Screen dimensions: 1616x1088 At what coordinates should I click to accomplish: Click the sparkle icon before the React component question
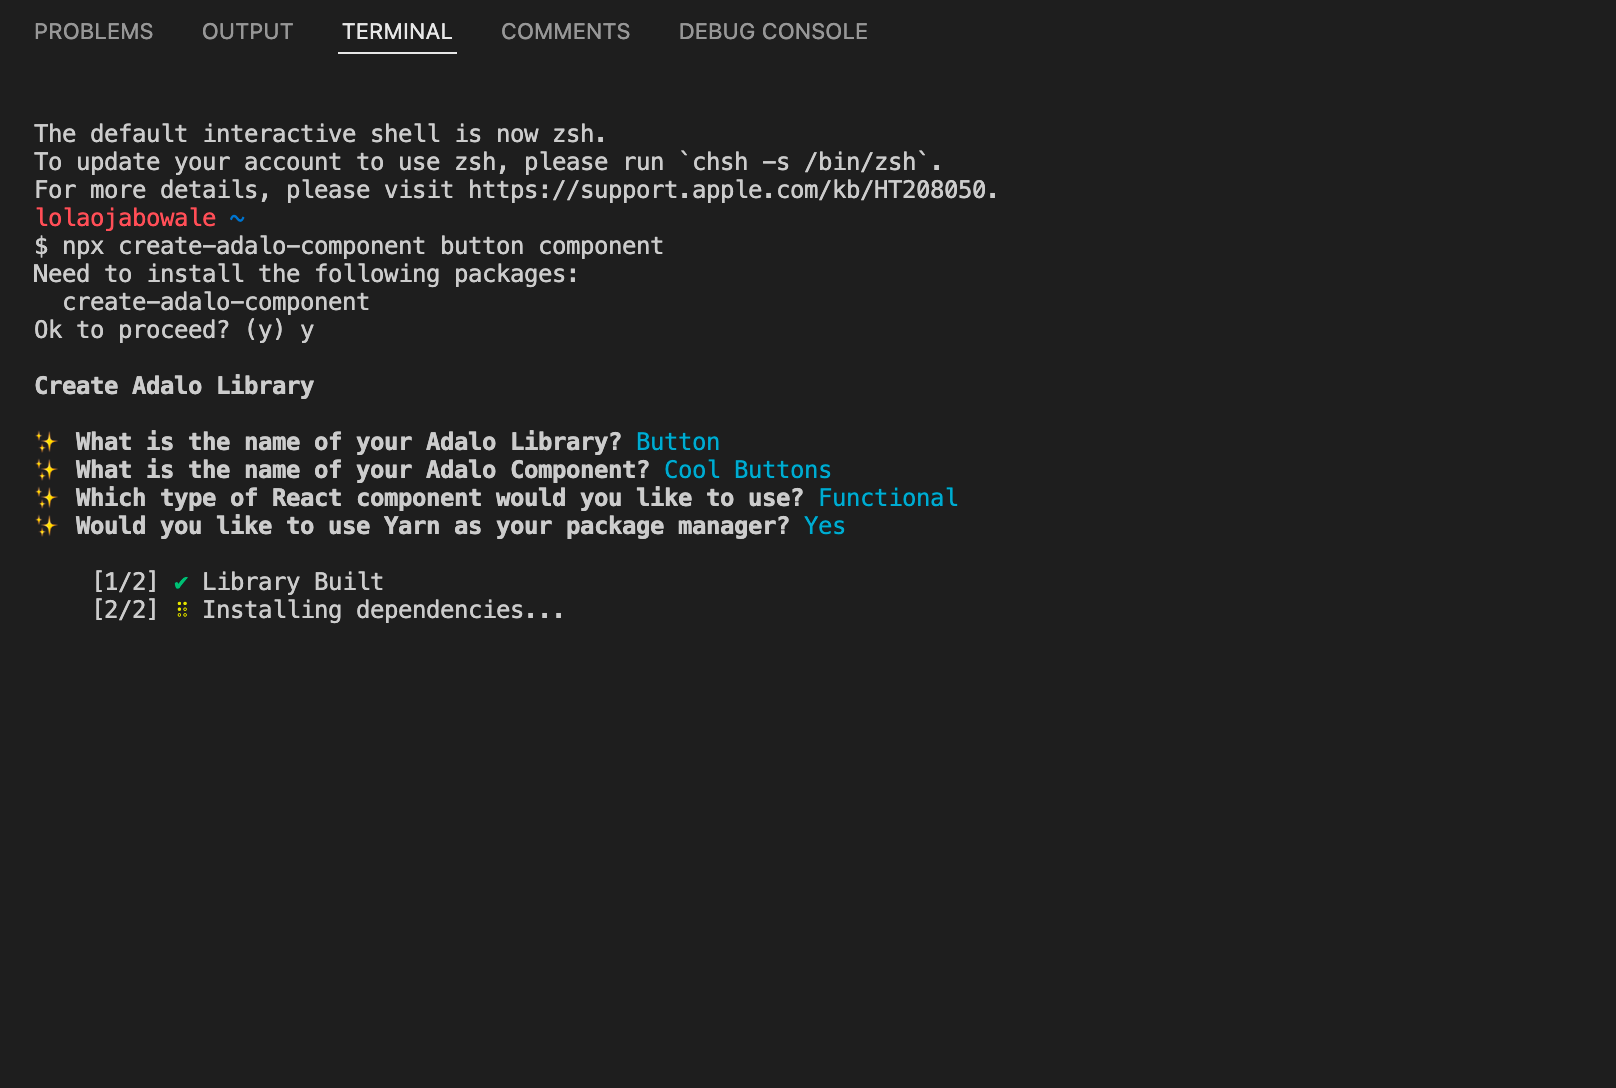coord(46,498)
